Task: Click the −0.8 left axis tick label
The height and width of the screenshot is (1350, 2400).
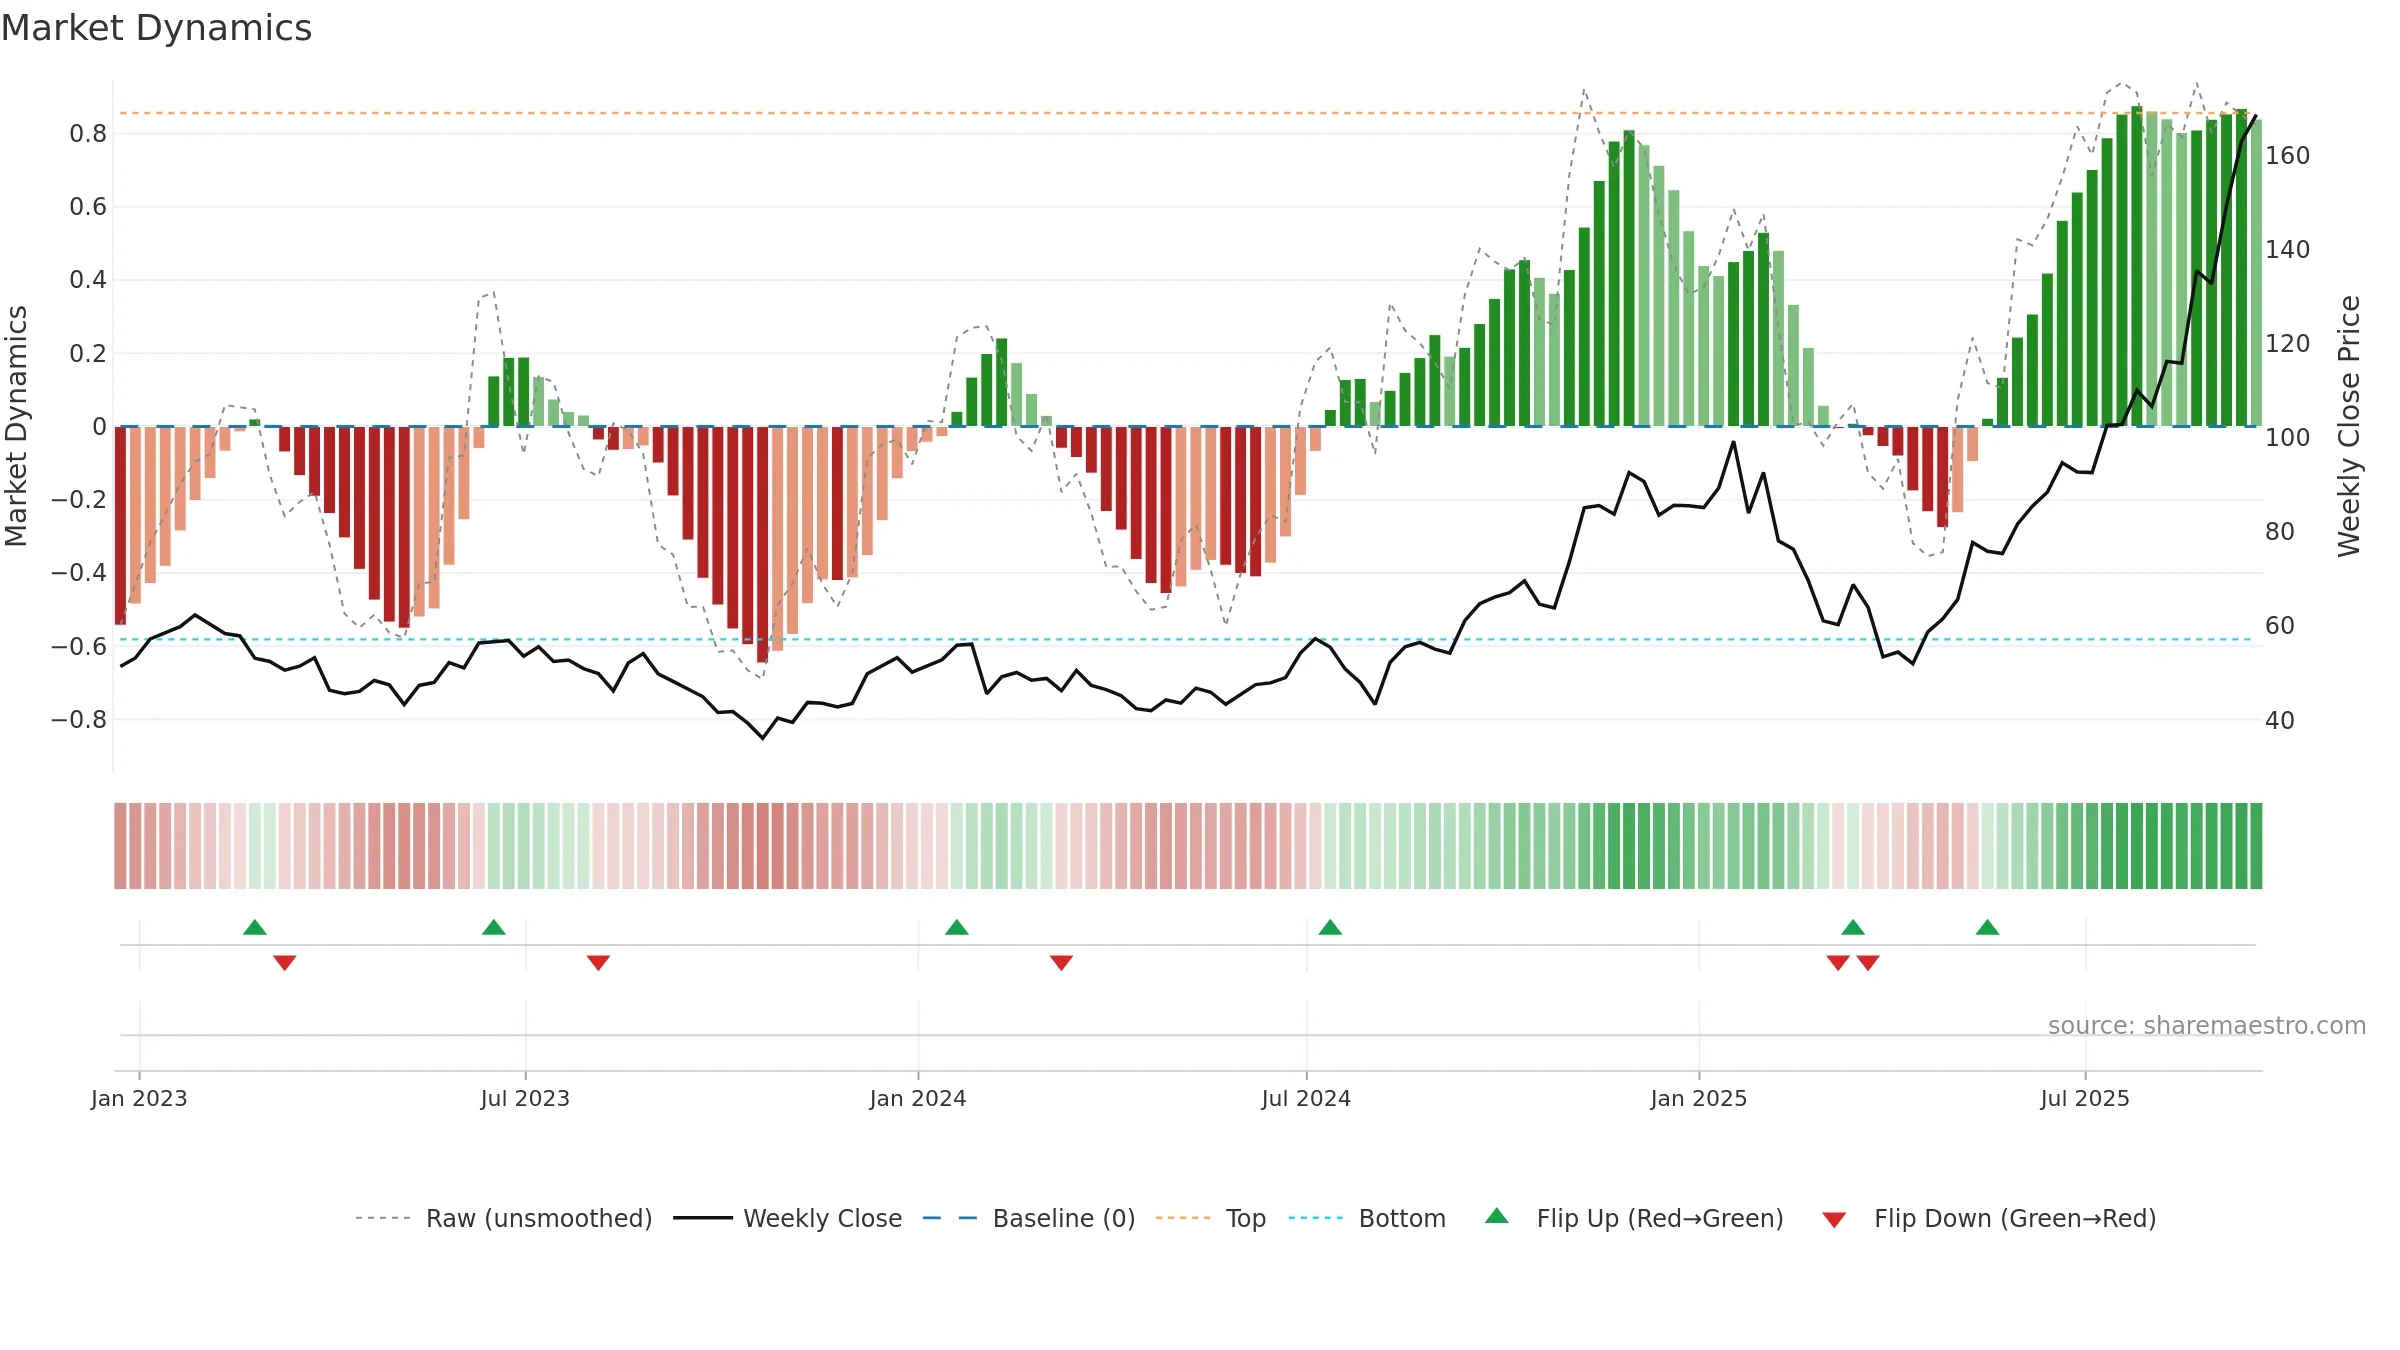Action: 79,719
